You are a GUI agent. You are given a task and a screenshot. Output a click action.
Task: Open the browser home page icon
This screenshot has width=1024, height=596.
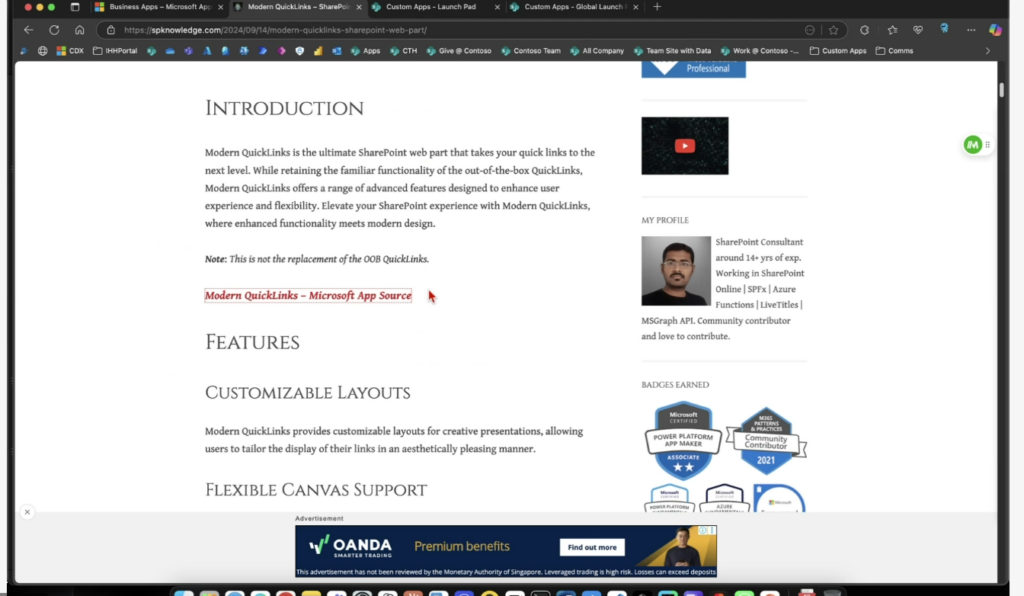[x=80, y=30]
